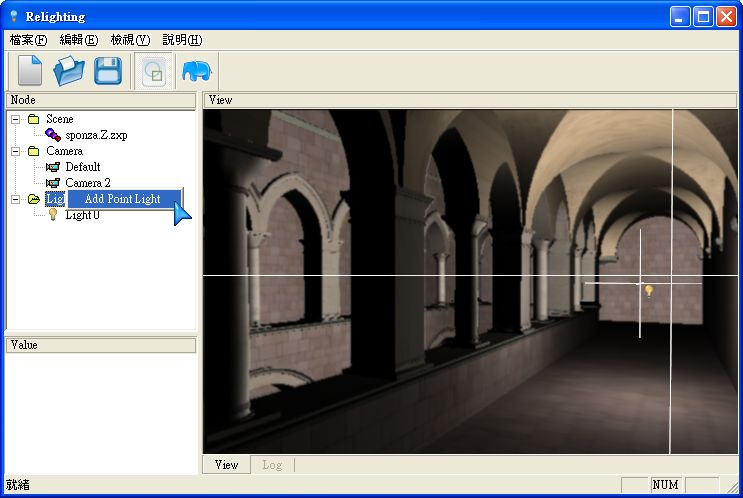Close the Relighting window
This screenshot has height=498, width=743.
726,17
